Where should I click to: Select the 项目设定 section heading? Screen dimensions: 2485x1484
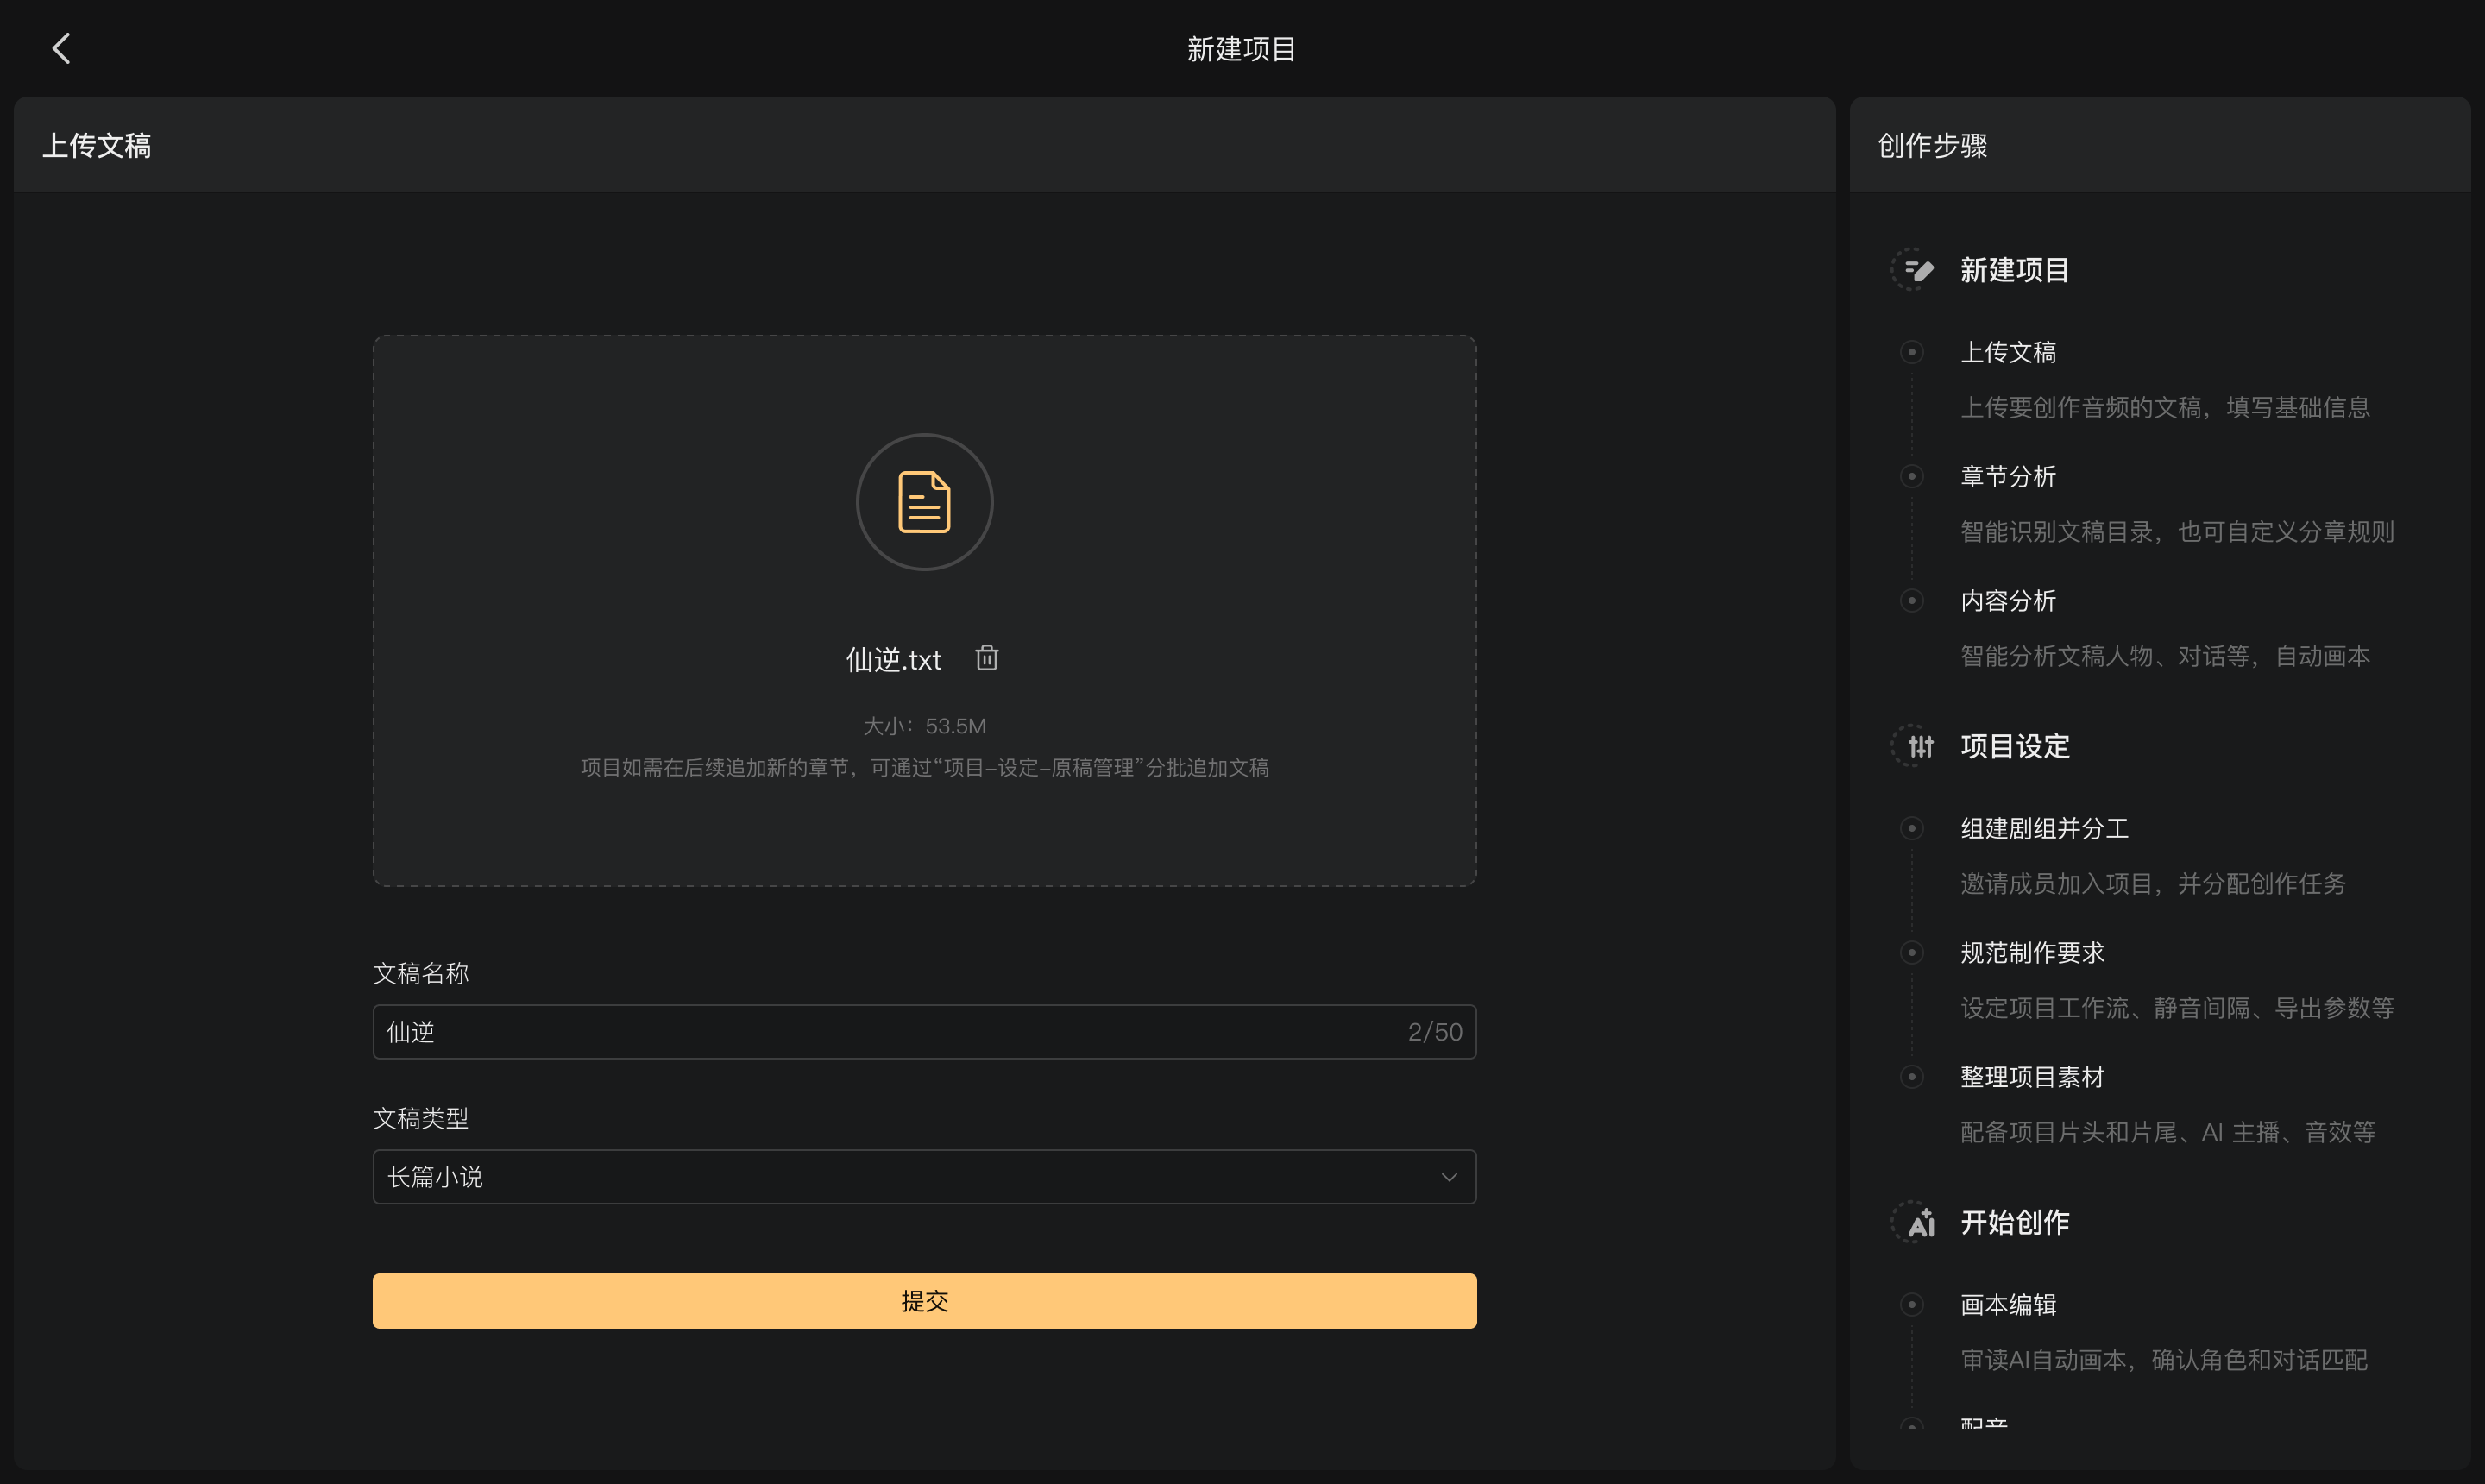tap(2014, 746)
